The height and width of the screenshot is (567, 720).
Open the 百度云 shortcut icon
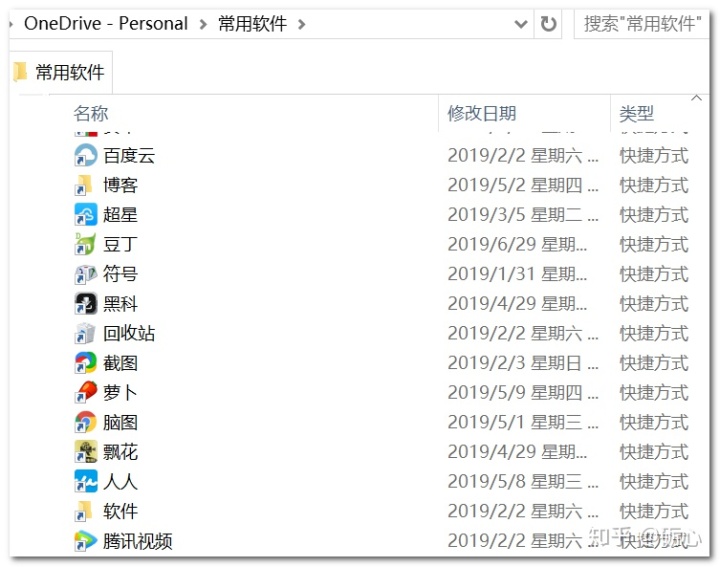(86, 155)
